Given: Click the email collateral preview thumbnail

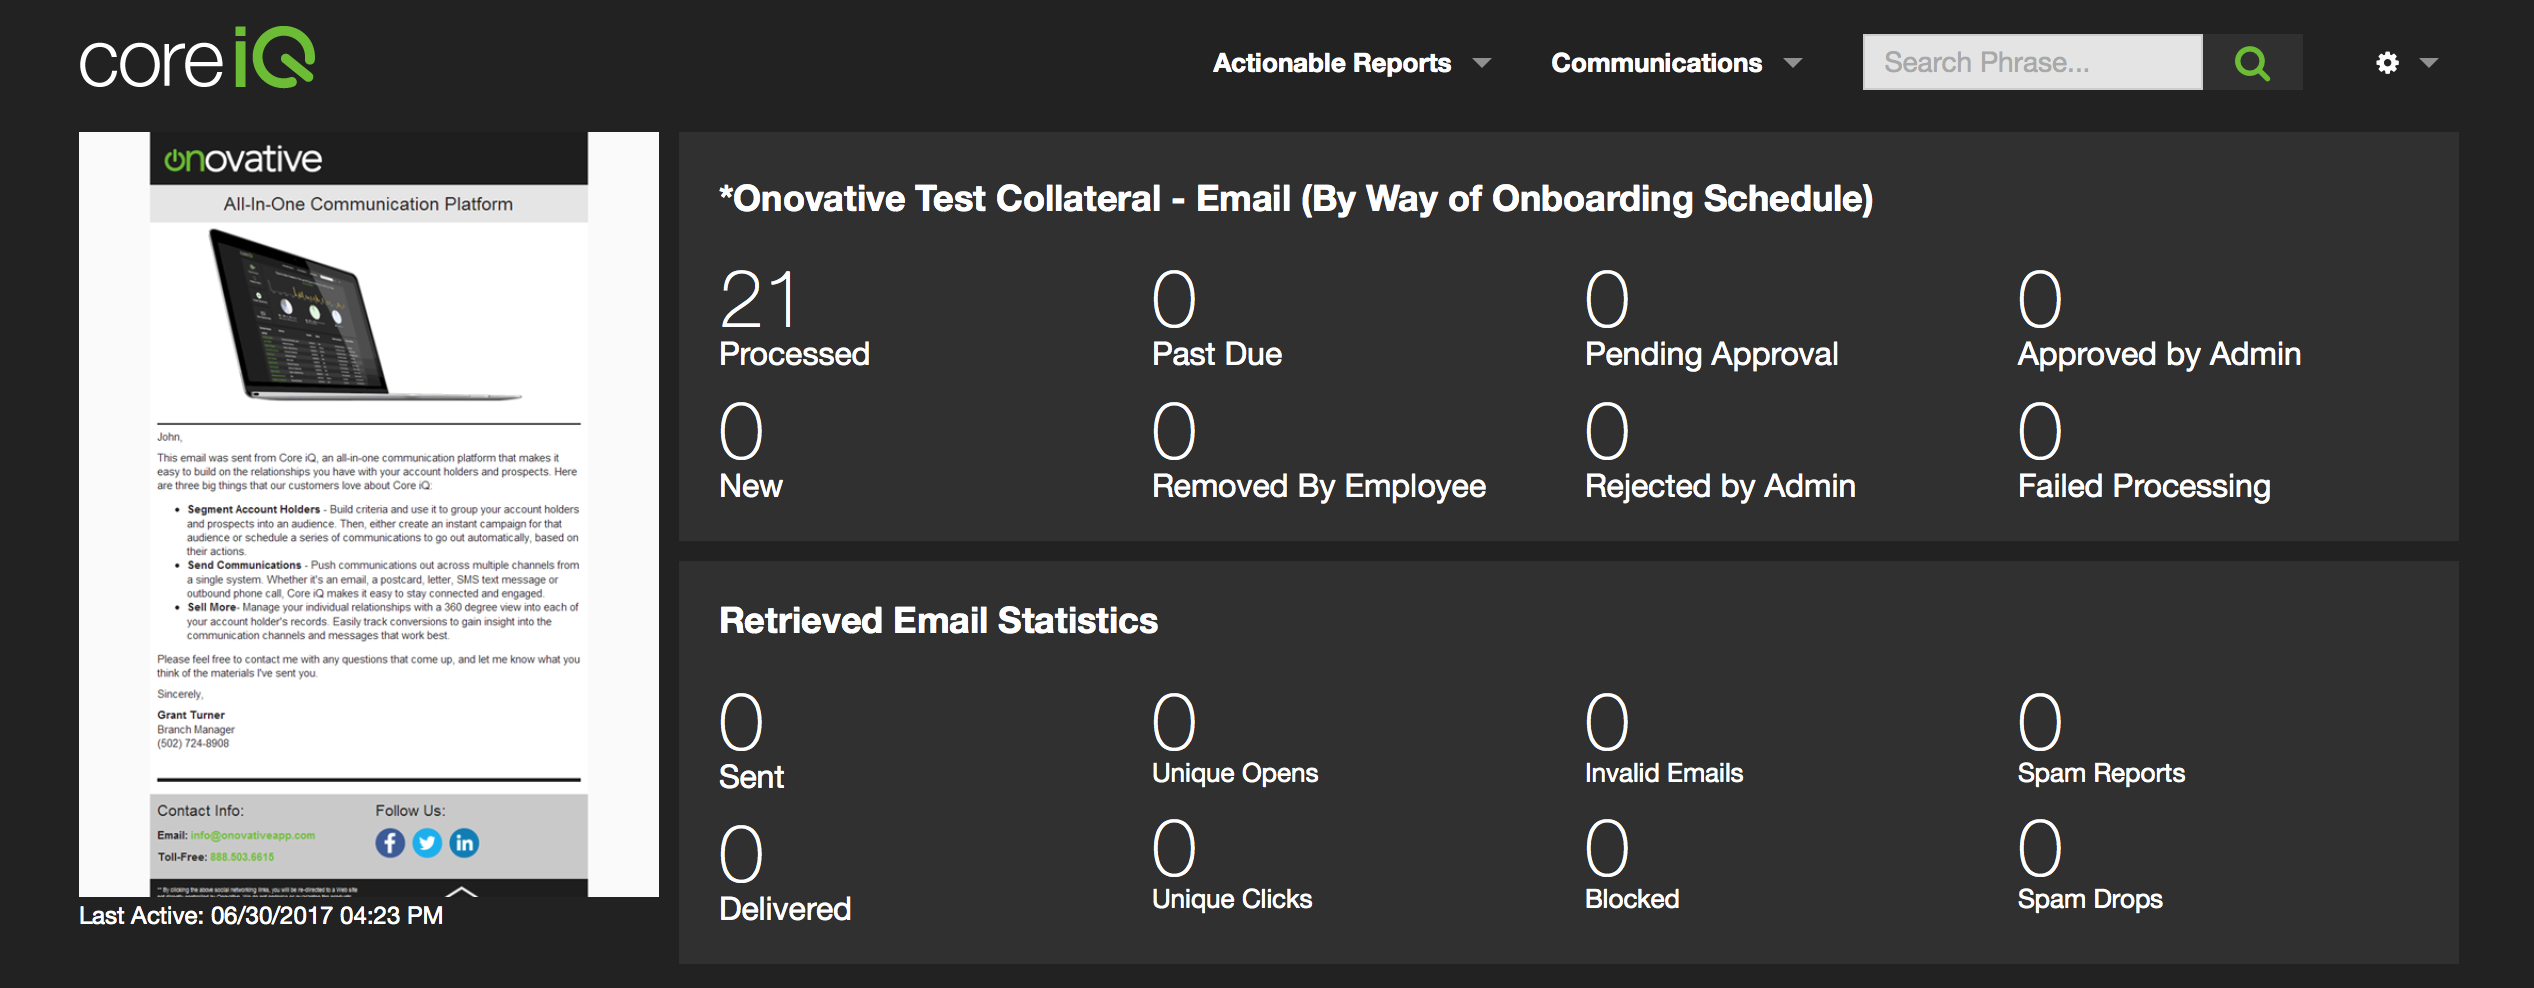Looking at the screenshot, I should point(369,514).
